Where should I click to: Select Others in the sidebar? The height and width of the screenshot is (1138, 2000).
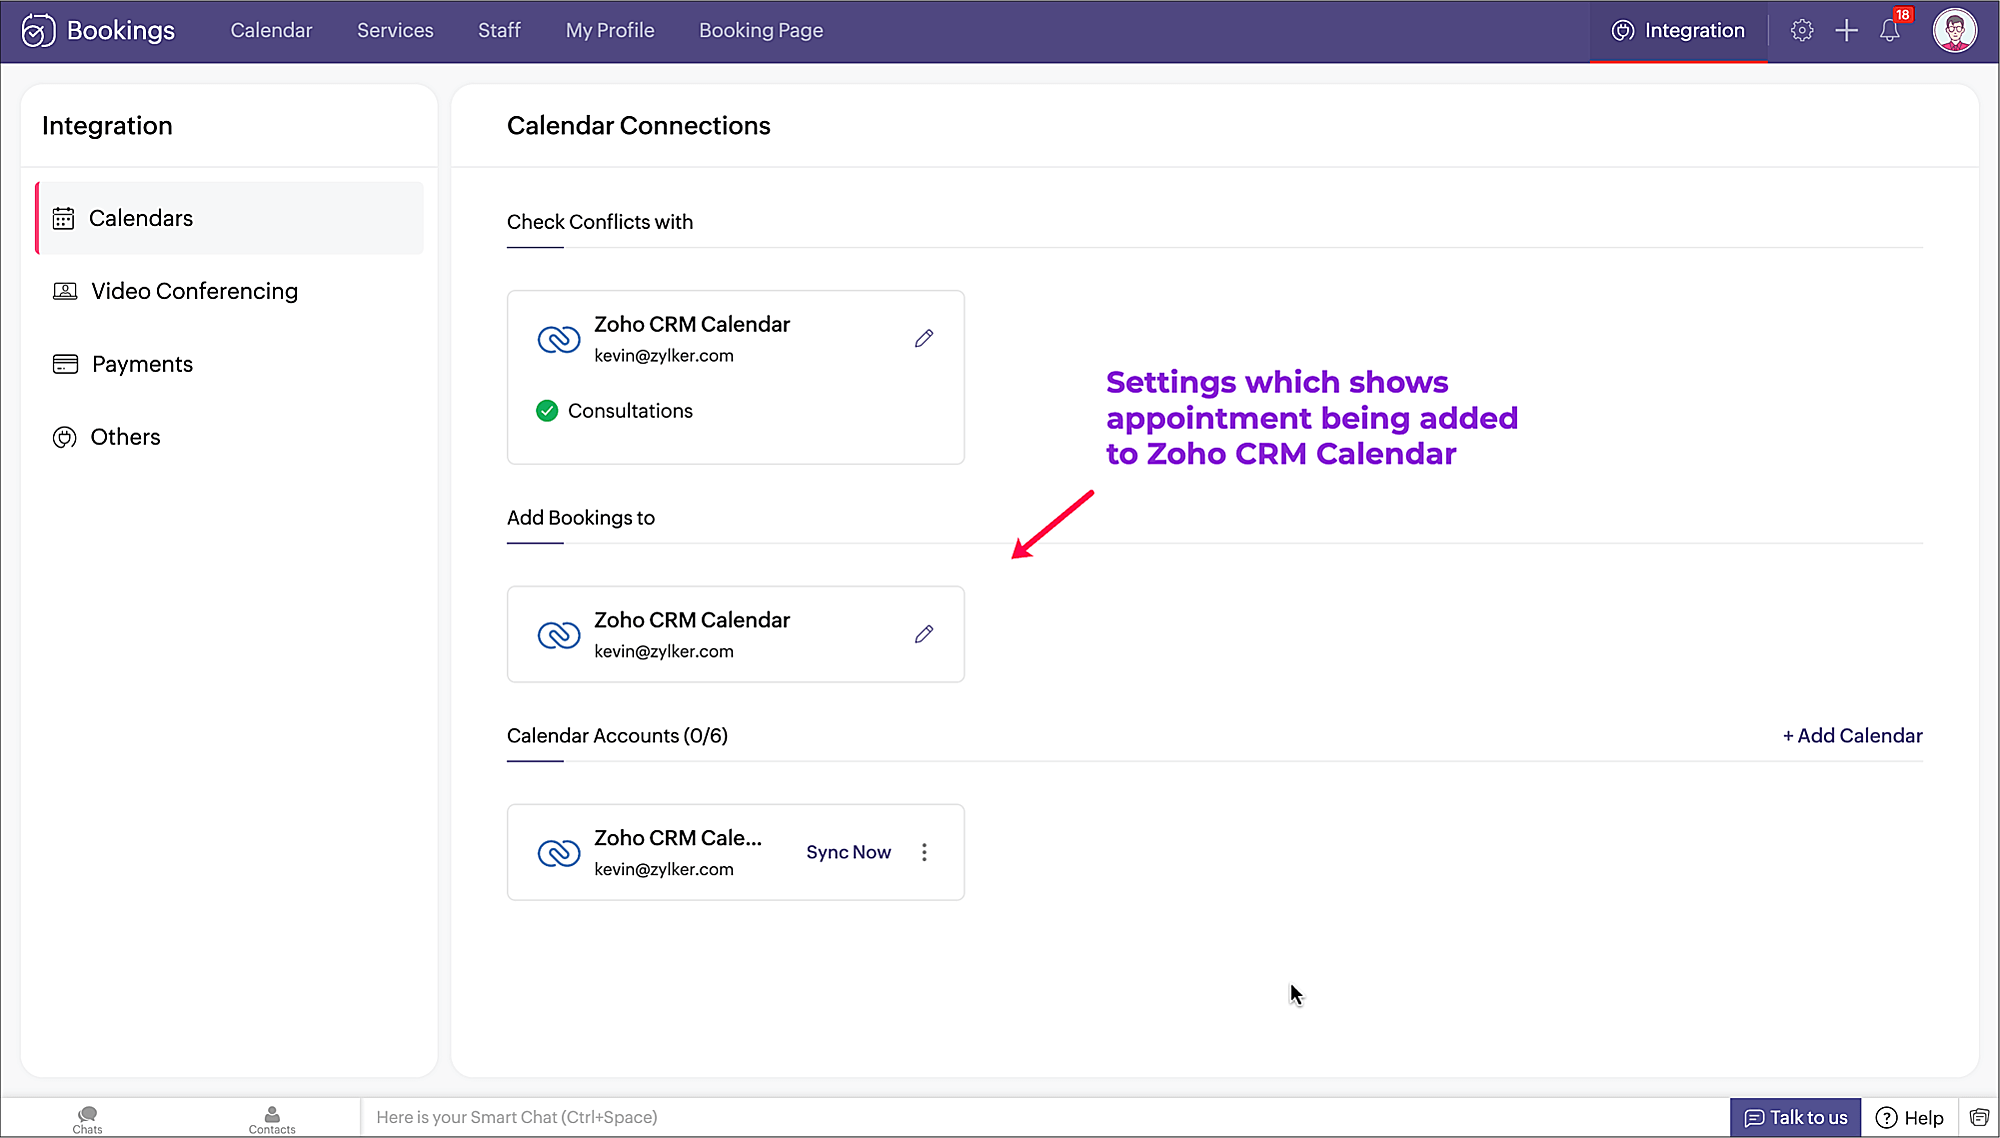click(x=230, y=437)
